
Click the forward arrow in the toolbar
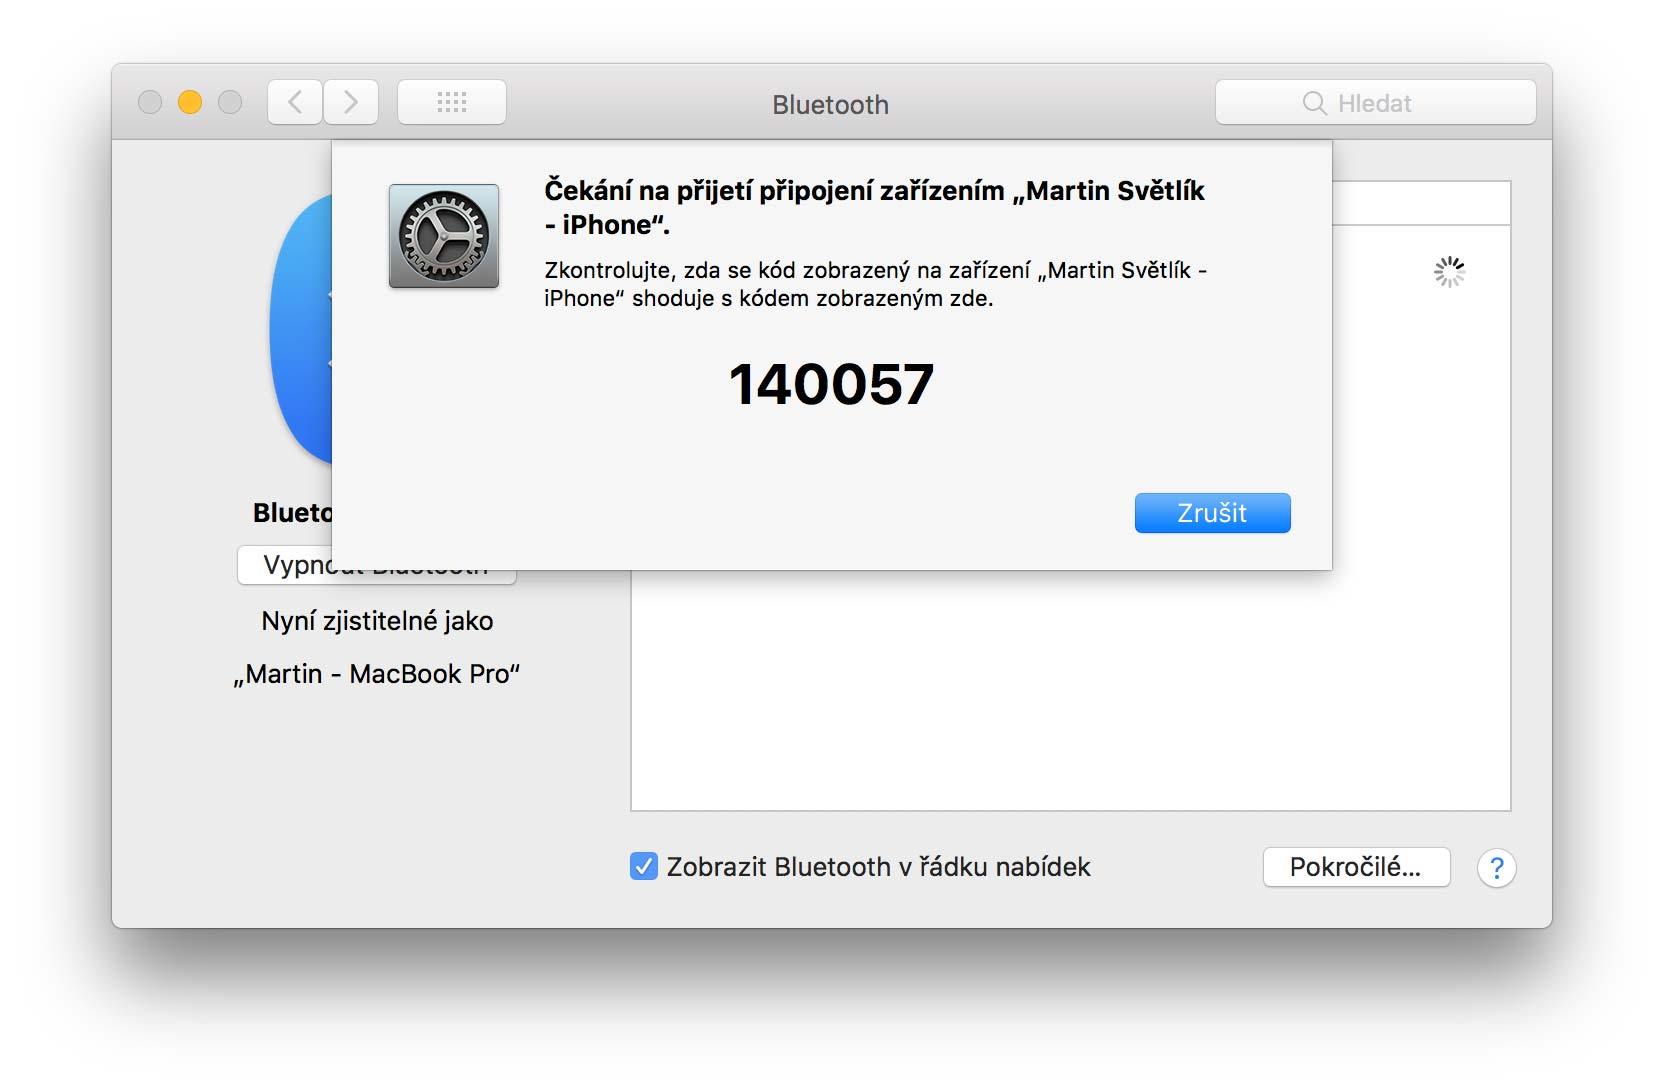pos(351,102)
